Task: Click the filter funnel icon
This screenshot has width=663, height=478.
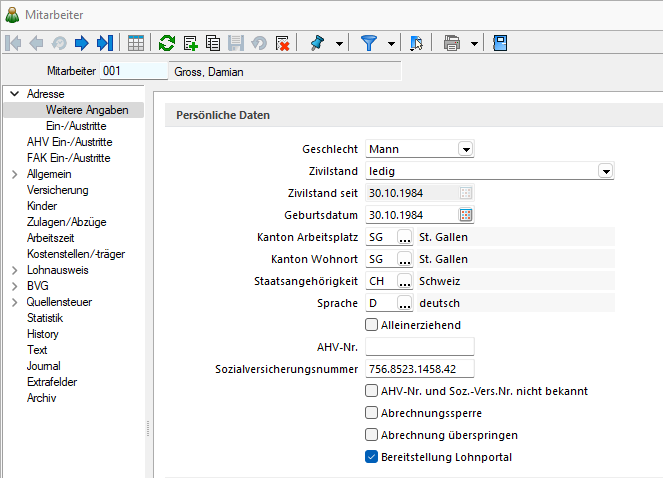Action: [x=369, y=43]
